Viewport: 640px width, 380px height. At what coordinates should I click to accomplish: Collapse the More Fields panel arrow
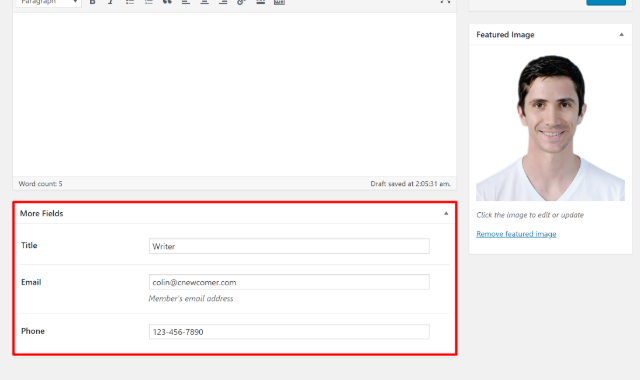tap(446, 213)
